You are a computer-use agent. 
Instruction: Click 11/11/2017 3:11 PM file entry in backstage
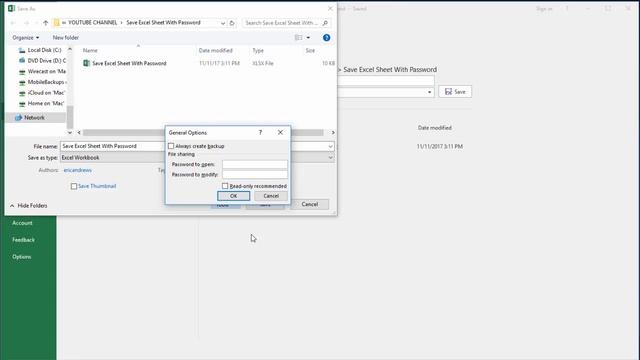pos(440,146)
